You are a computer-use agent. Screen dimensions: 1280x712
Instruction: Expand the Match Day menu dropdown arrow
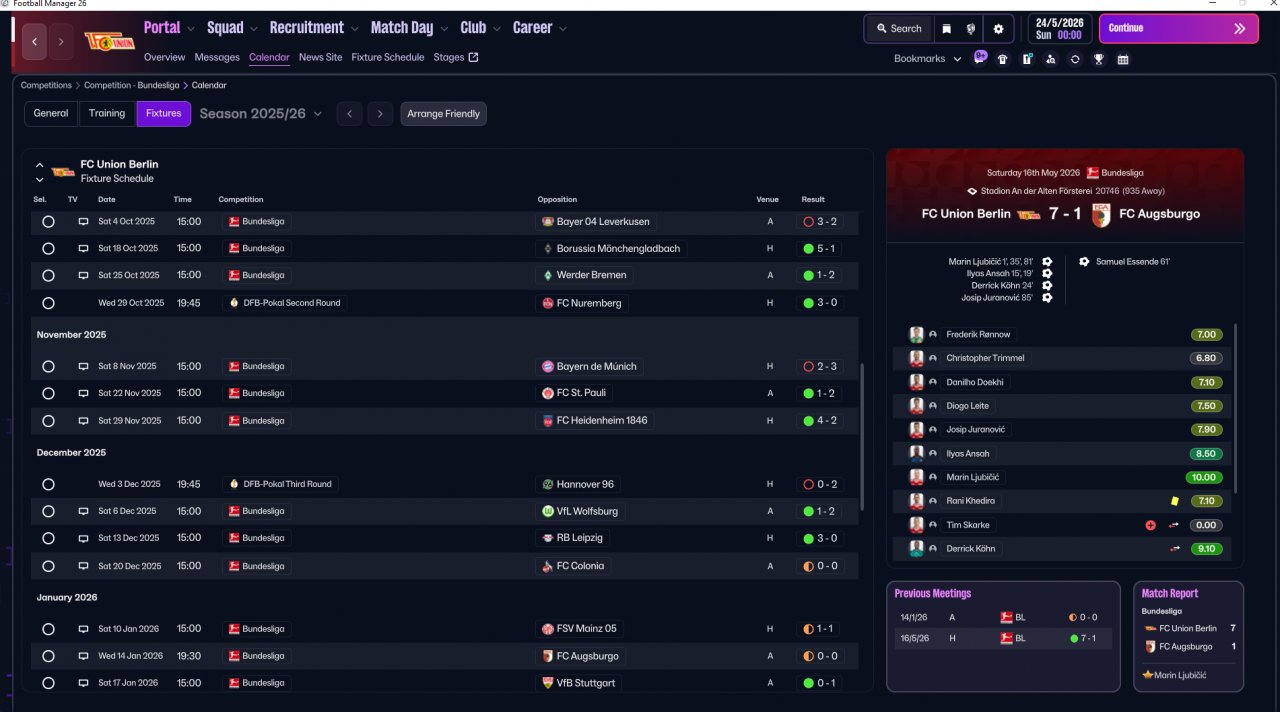(443, 29)
